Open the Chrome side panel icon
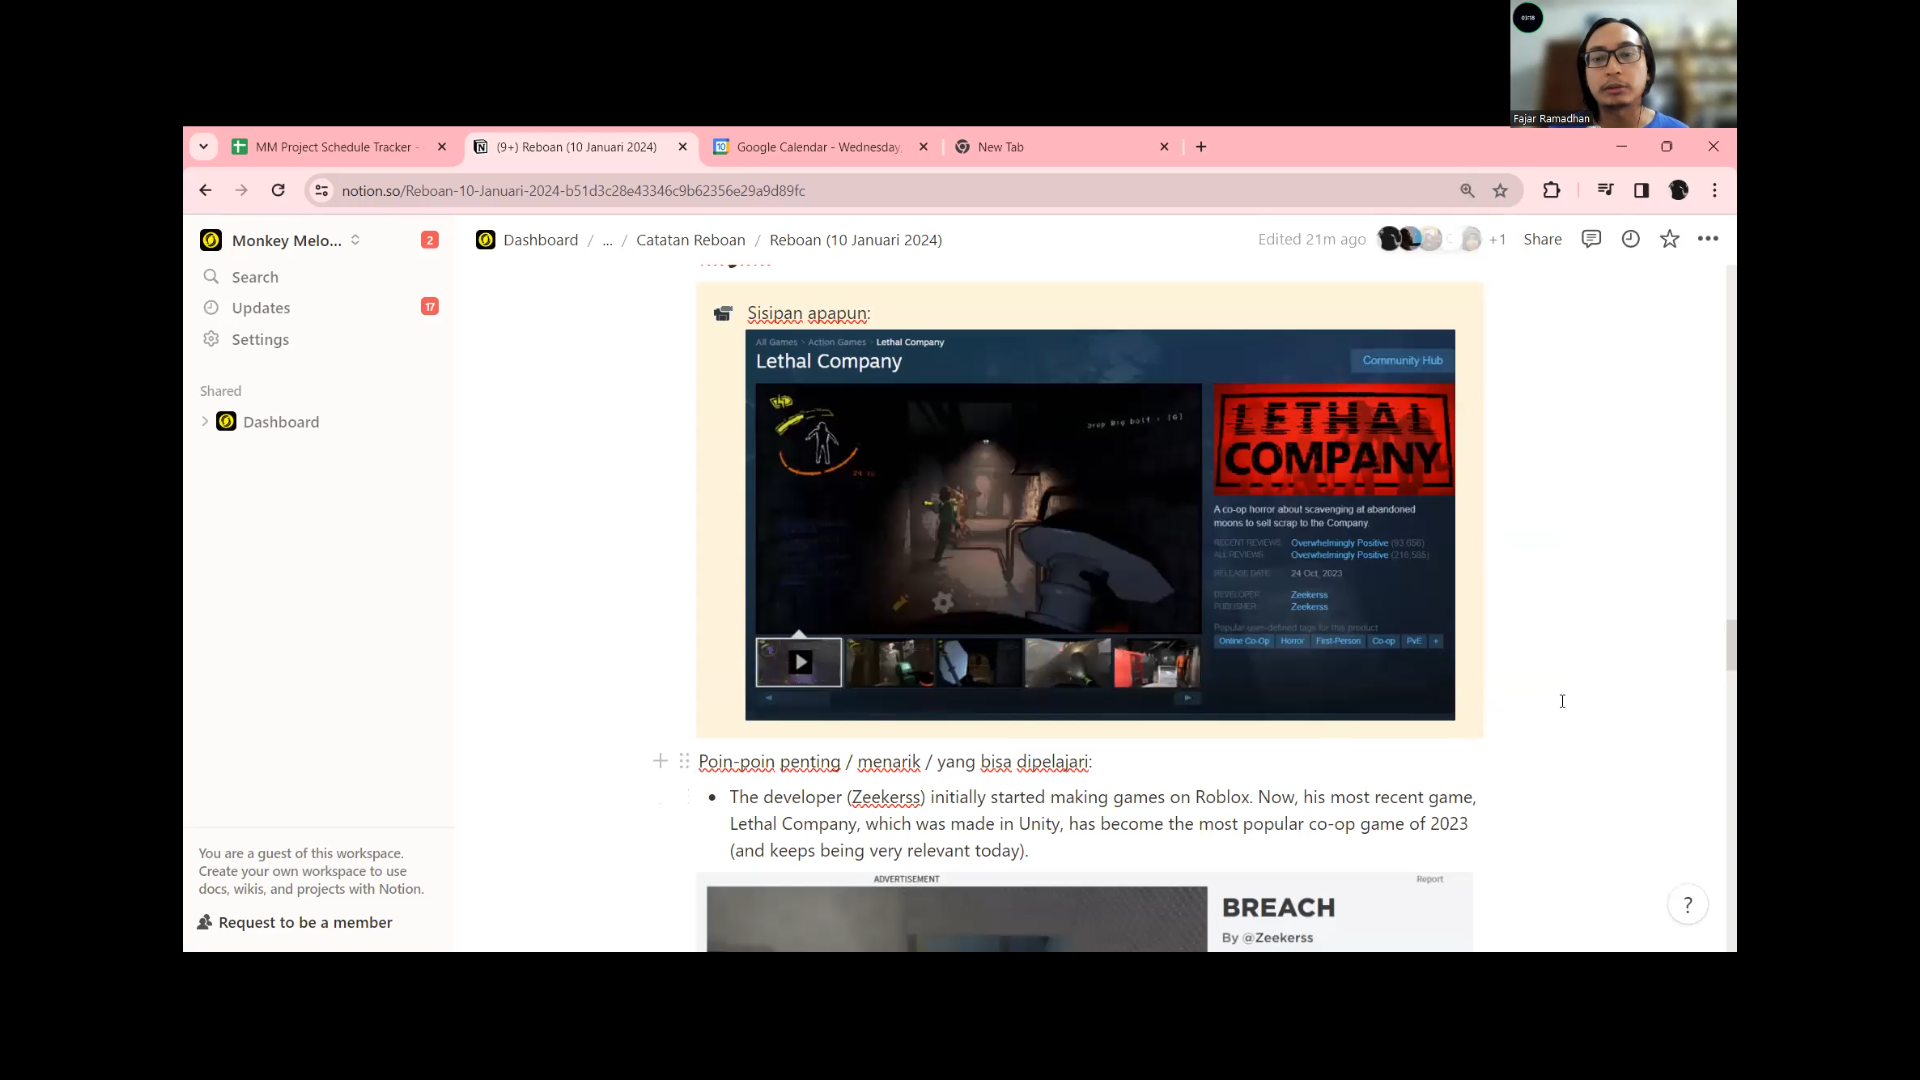Screen dimensions: 1920x1080 (1641, 190)
